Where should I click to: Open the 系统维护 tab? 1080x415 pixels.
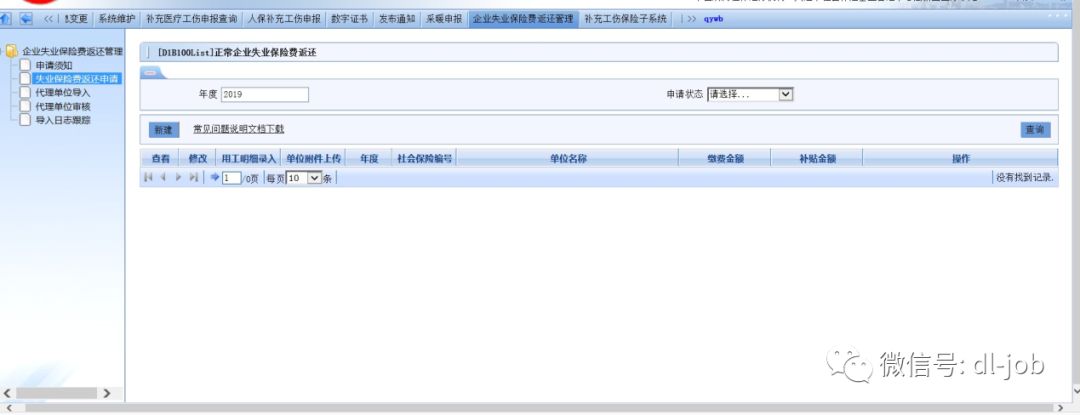coord(116,19)
